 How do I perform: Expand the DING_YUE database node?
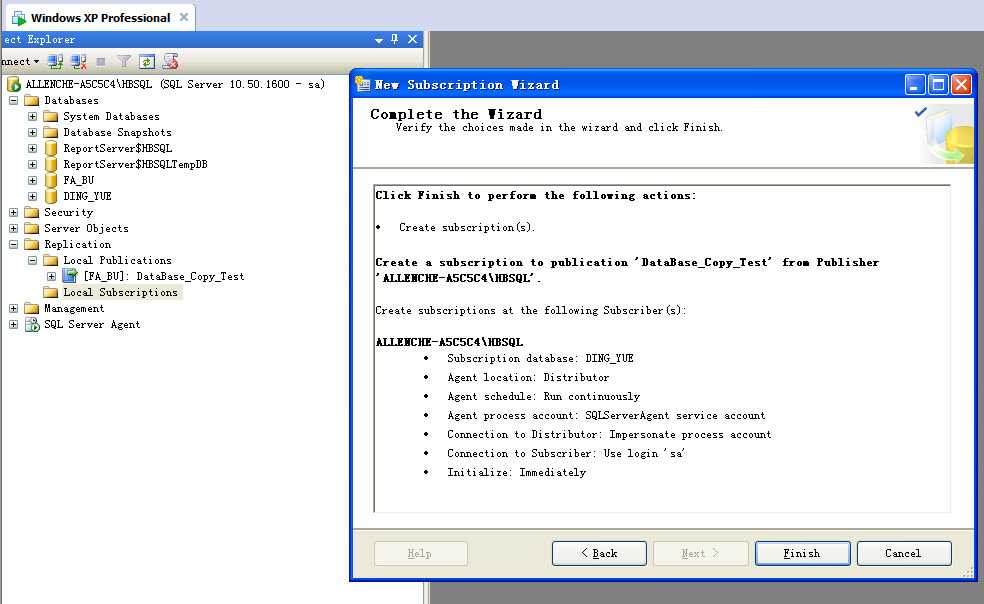click(33, 197)
